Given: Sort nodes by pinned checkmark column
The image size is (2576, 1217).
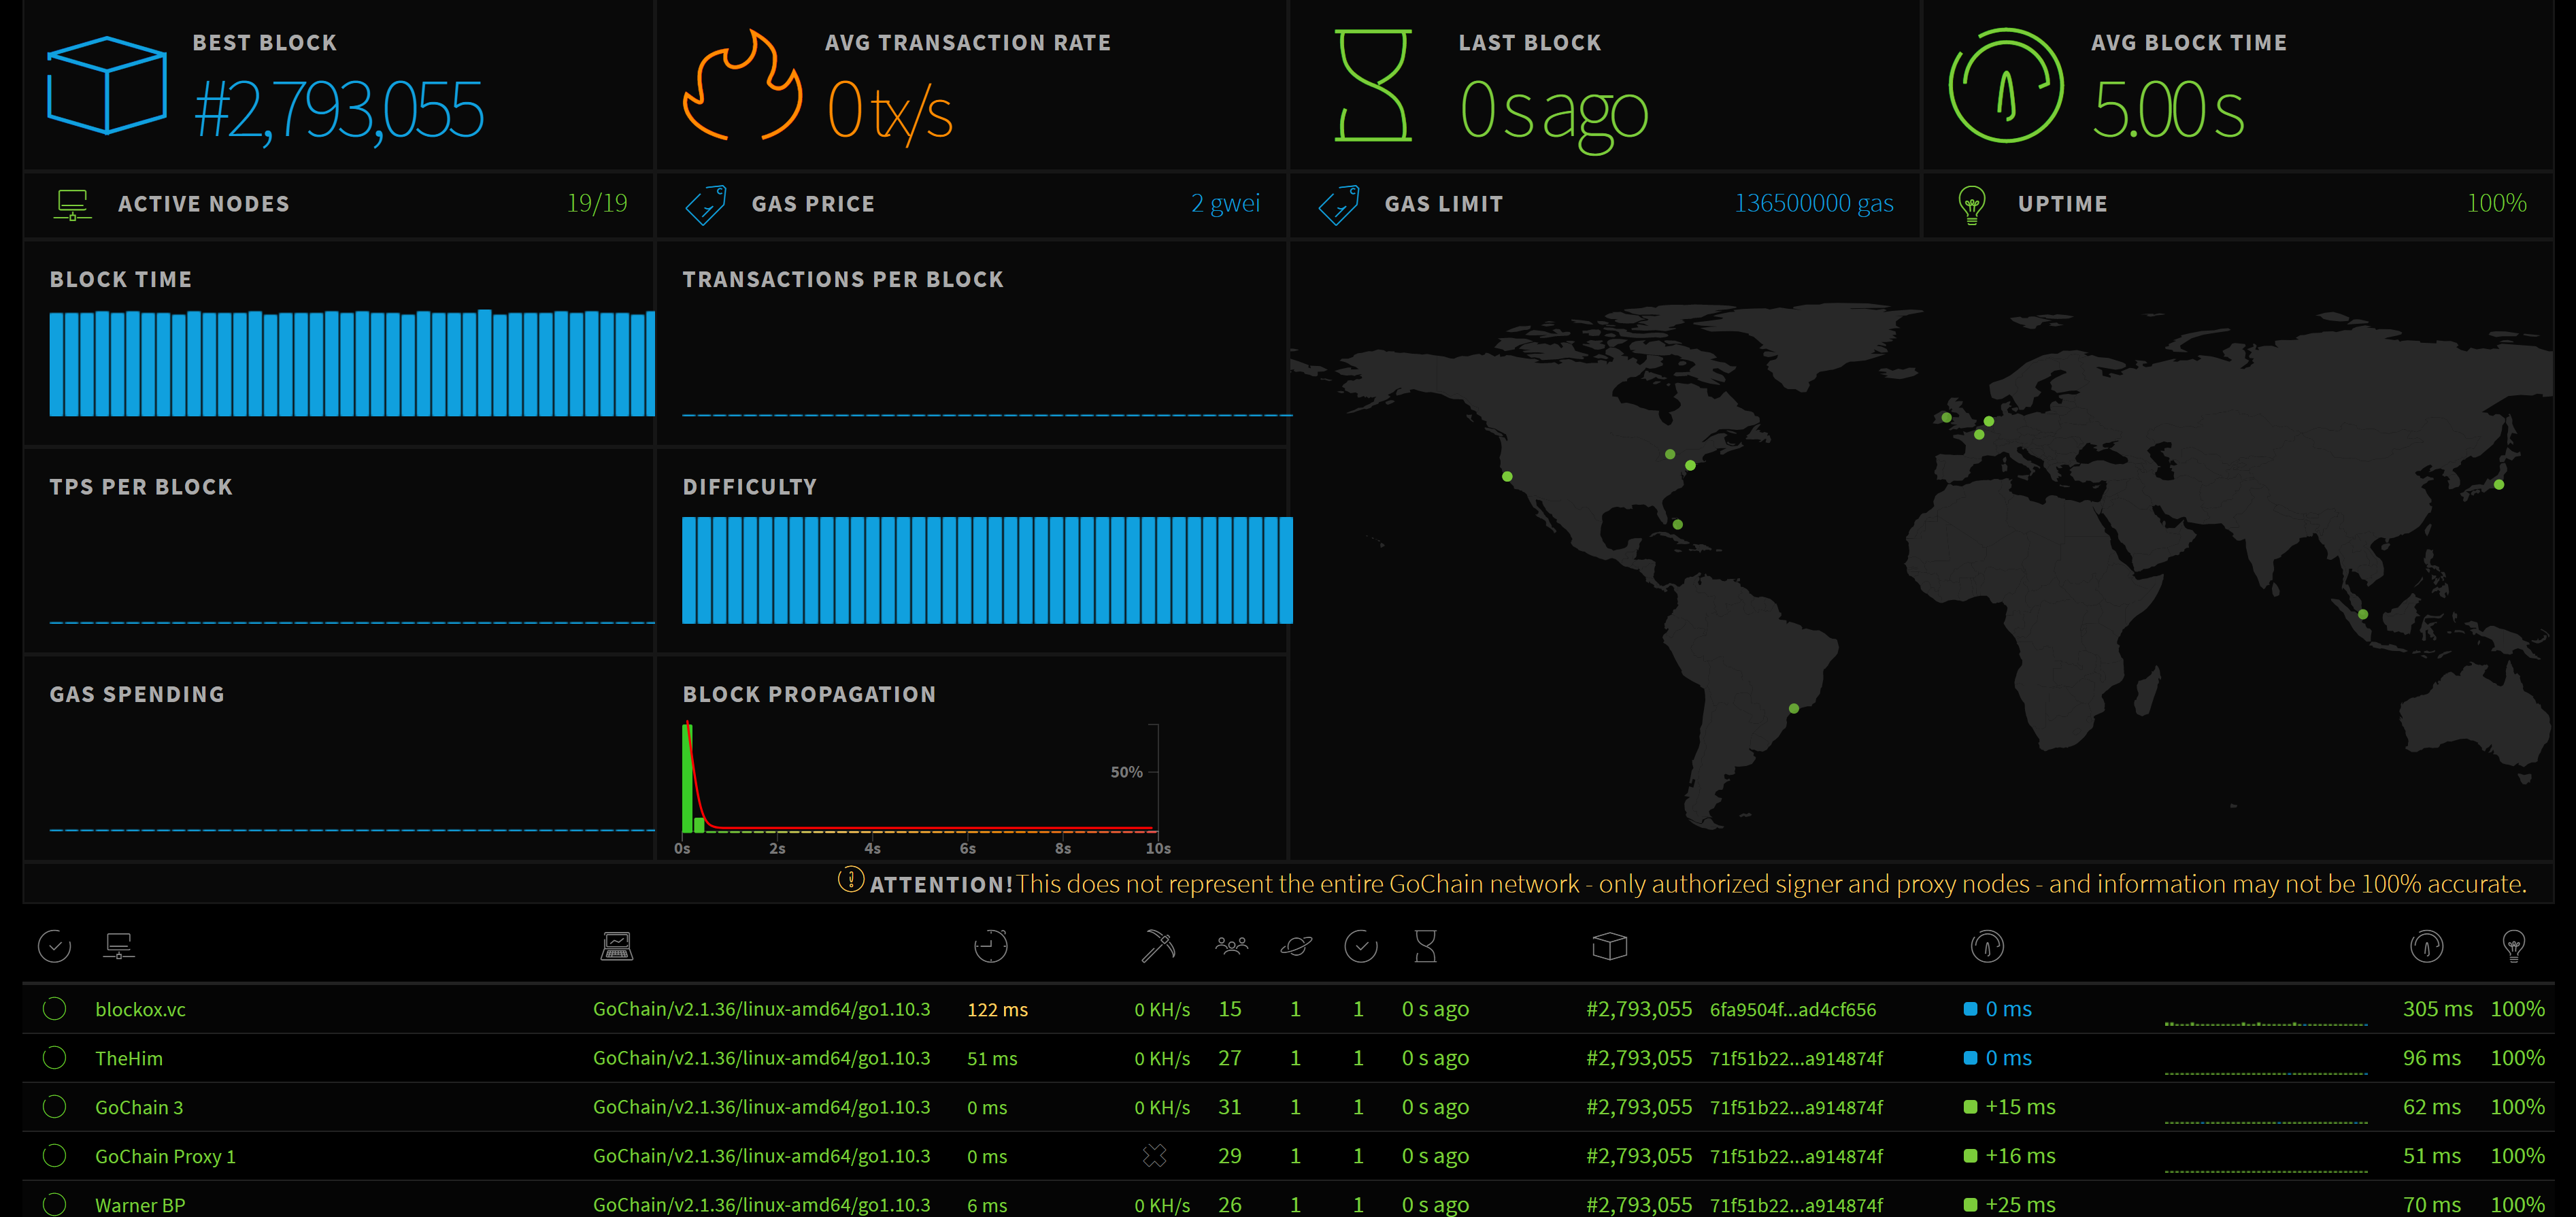Looking at the screenshot, I should pos(54,946).
